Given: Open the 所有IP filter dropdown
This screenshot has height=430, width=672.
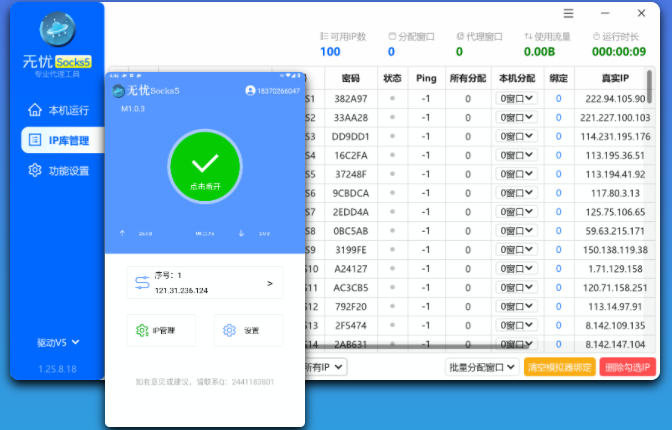Looking at the screenshot, I should pyautogui.click(x=324, y=367).
